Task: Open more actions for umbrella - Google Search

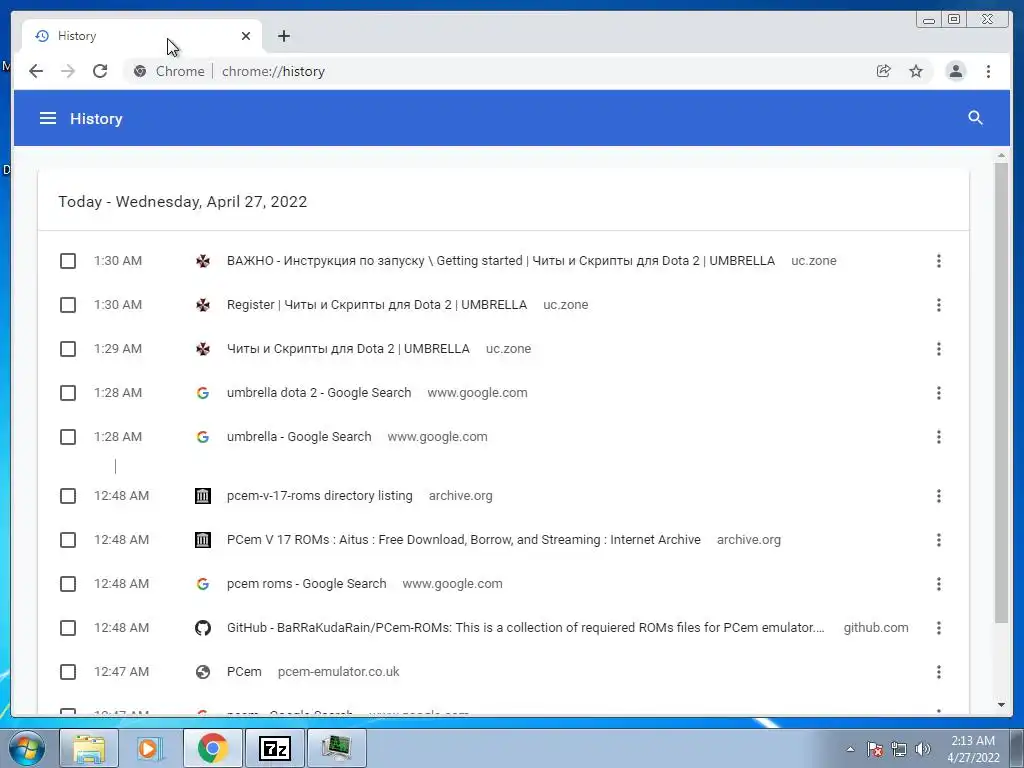Action: 938,436
